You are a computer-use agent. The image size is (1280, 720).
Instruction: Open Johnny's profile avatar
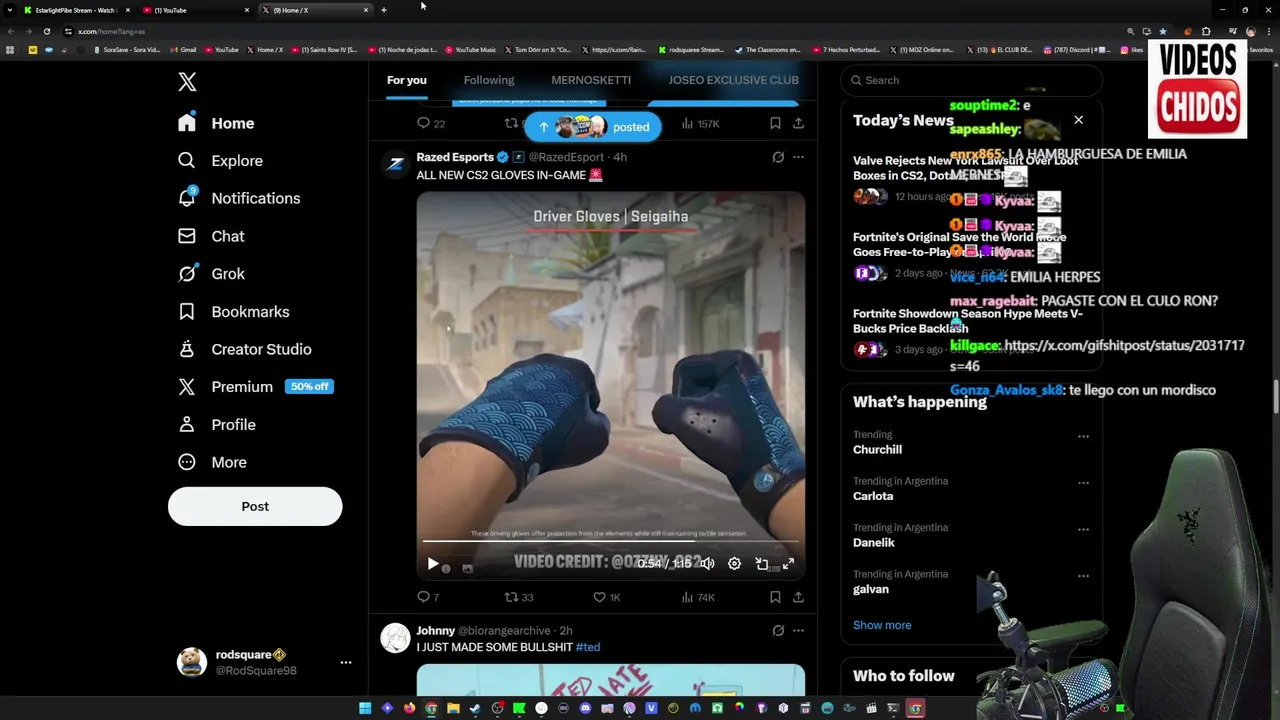(x=396, y=638)
